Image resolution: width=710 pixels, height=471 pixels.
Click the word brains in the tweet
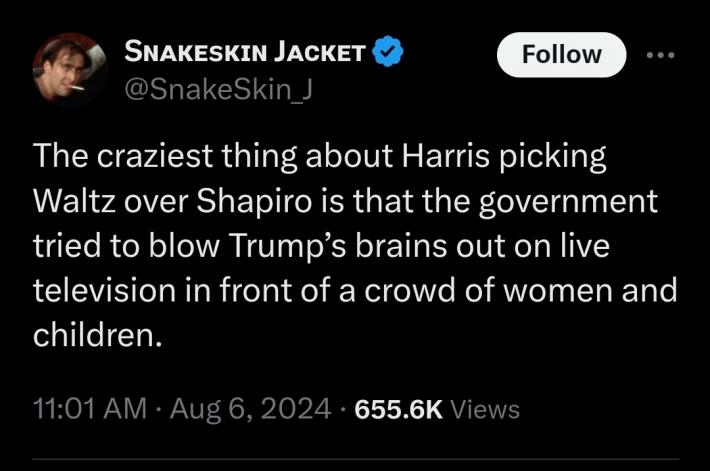pyautogui.click(x=401, y=246)
